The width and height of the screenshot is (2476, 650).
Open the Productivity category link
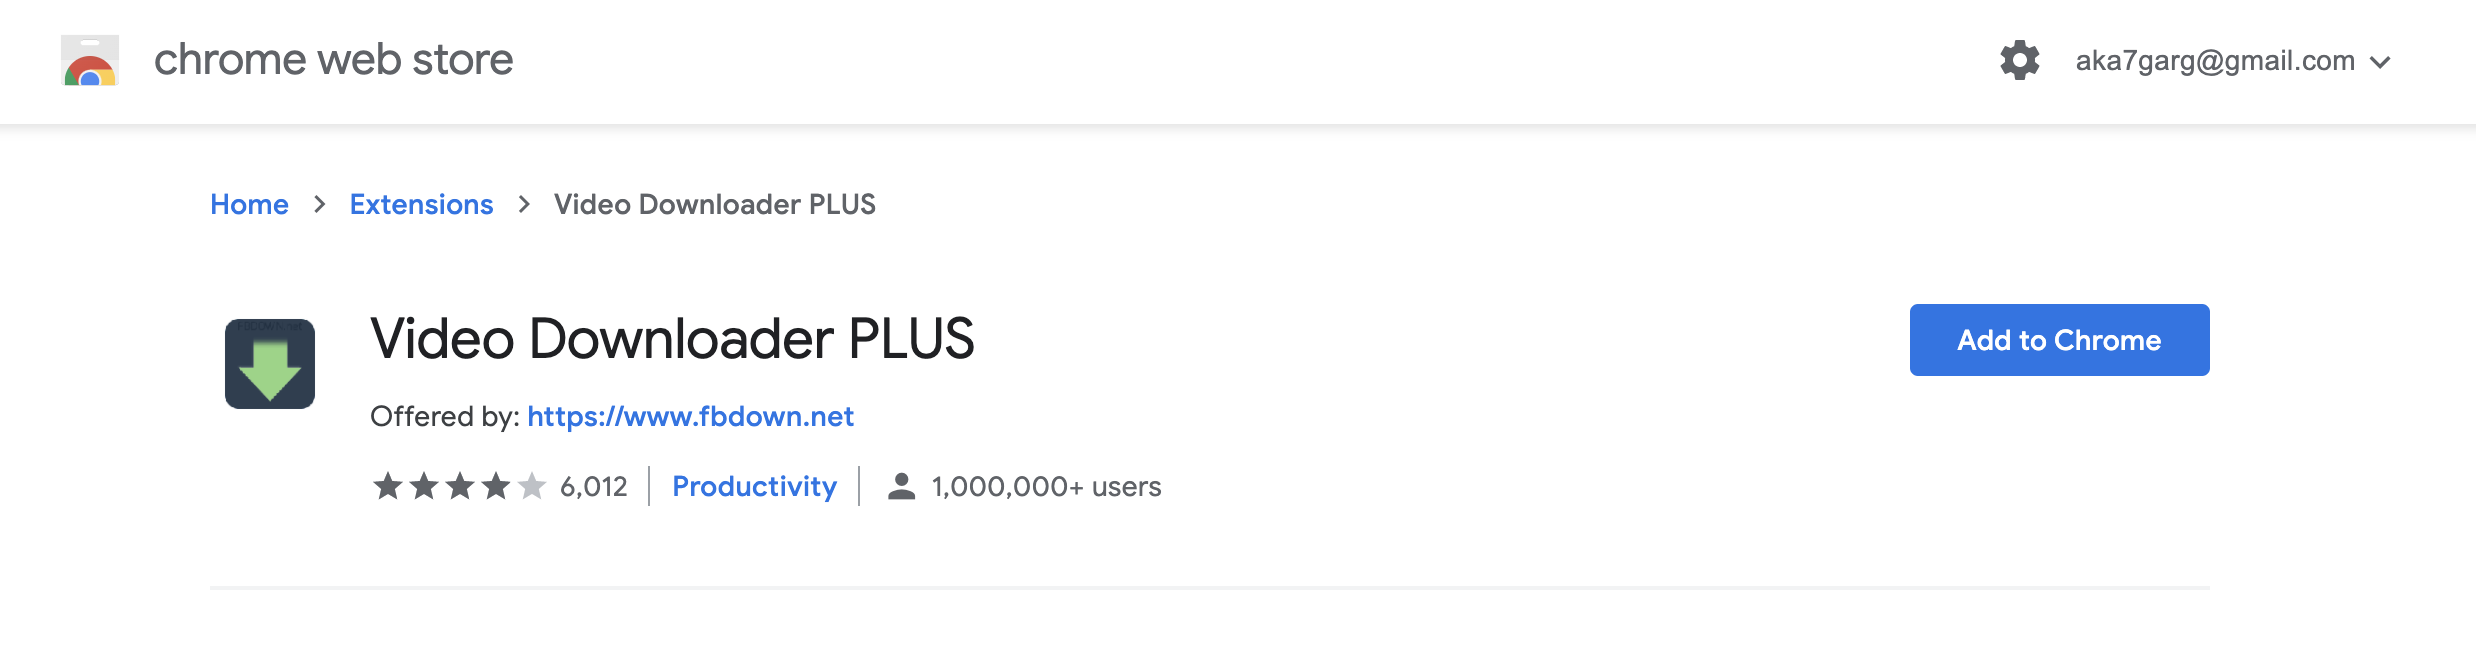click(x=754, y=486)
